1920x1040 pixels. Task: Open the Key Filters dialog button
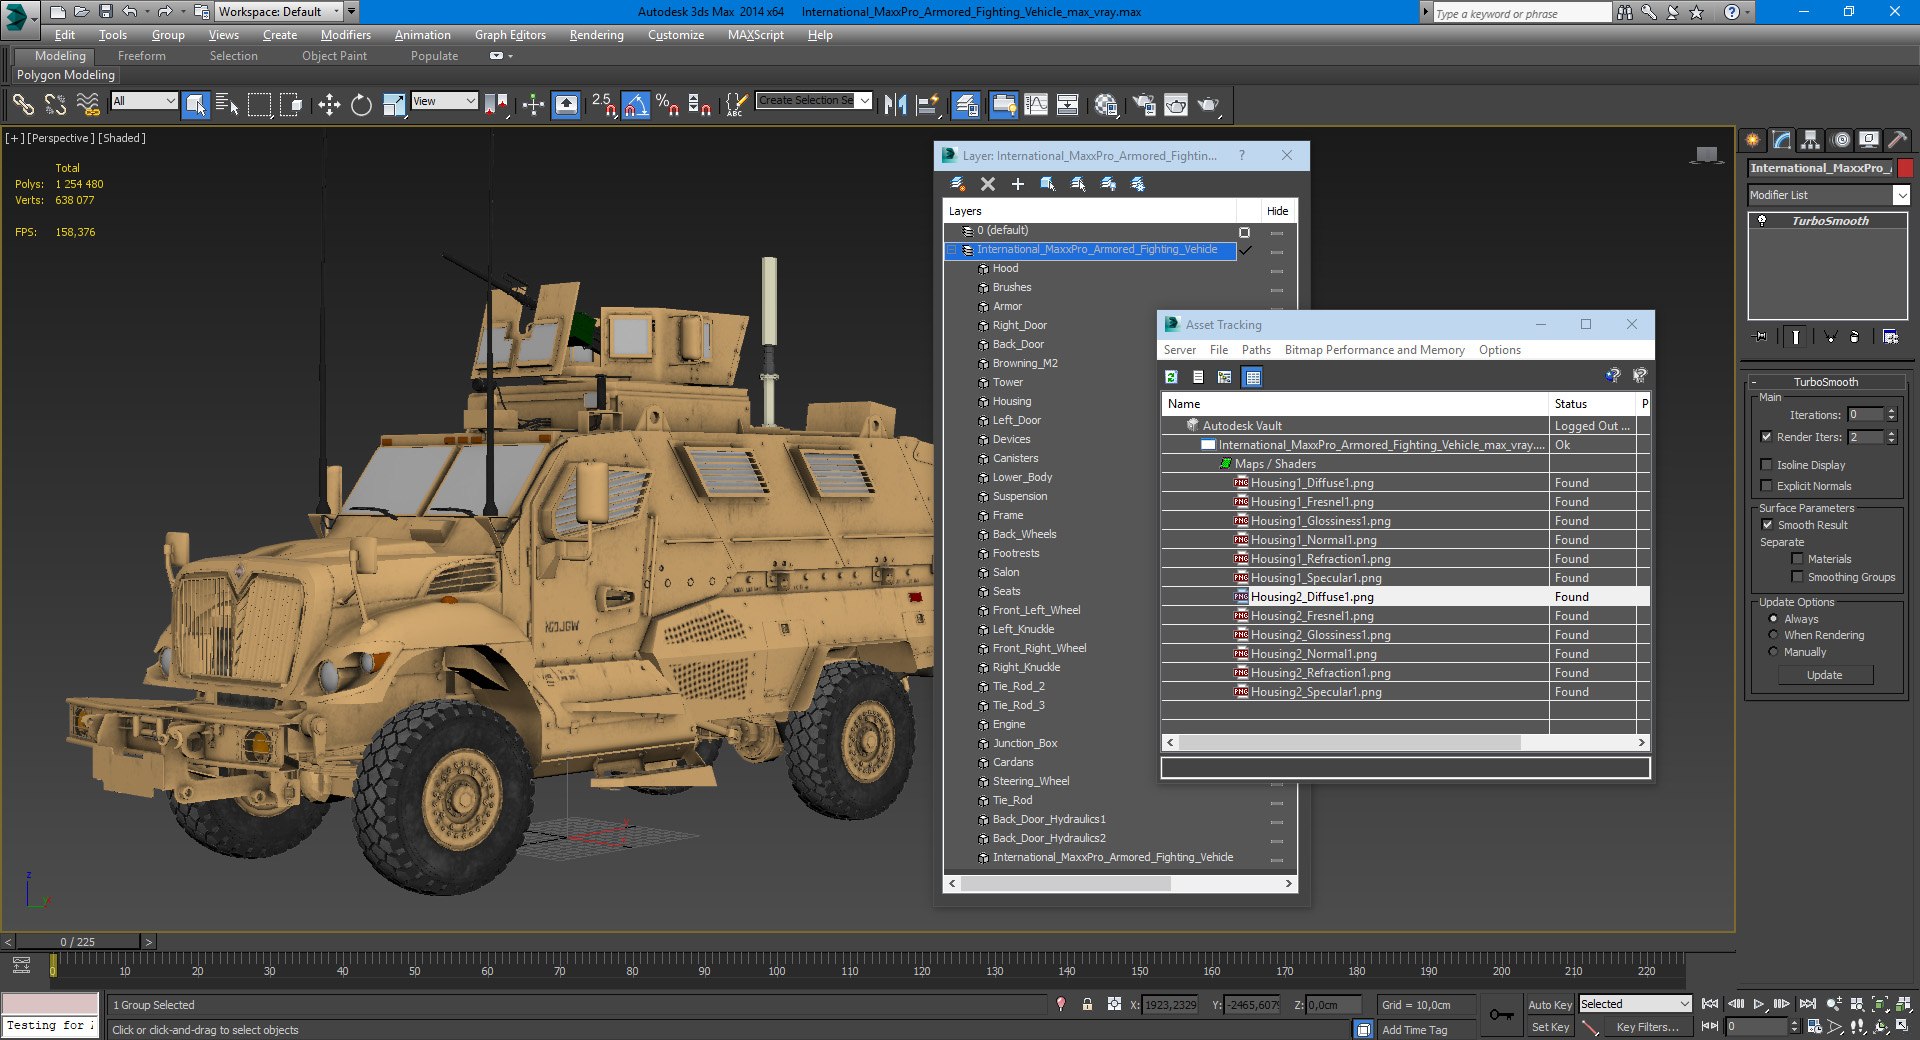tap(1647, 1027)
